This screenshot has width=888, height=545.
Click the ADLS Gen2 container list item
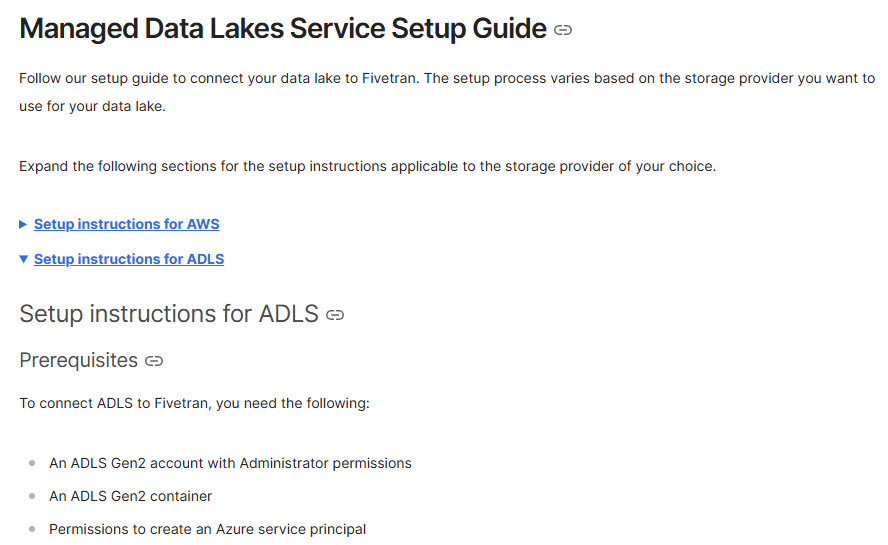point(130,496)
